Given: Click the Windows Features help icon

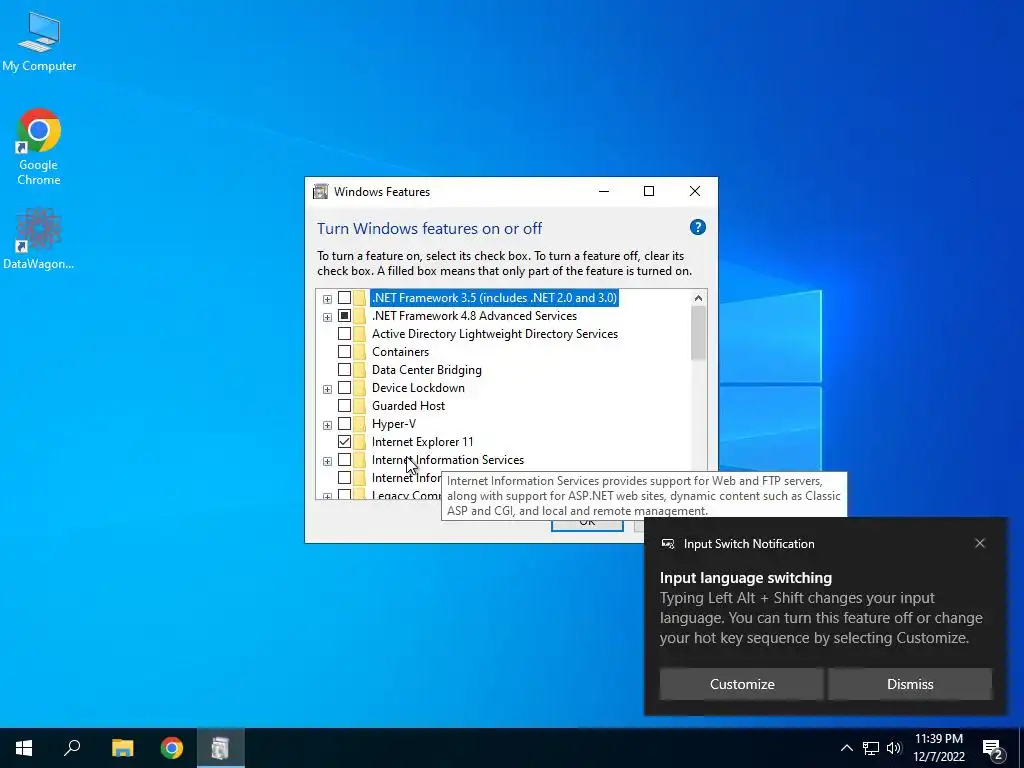Looking at the screenshot, I should click(x=697, y=227).
